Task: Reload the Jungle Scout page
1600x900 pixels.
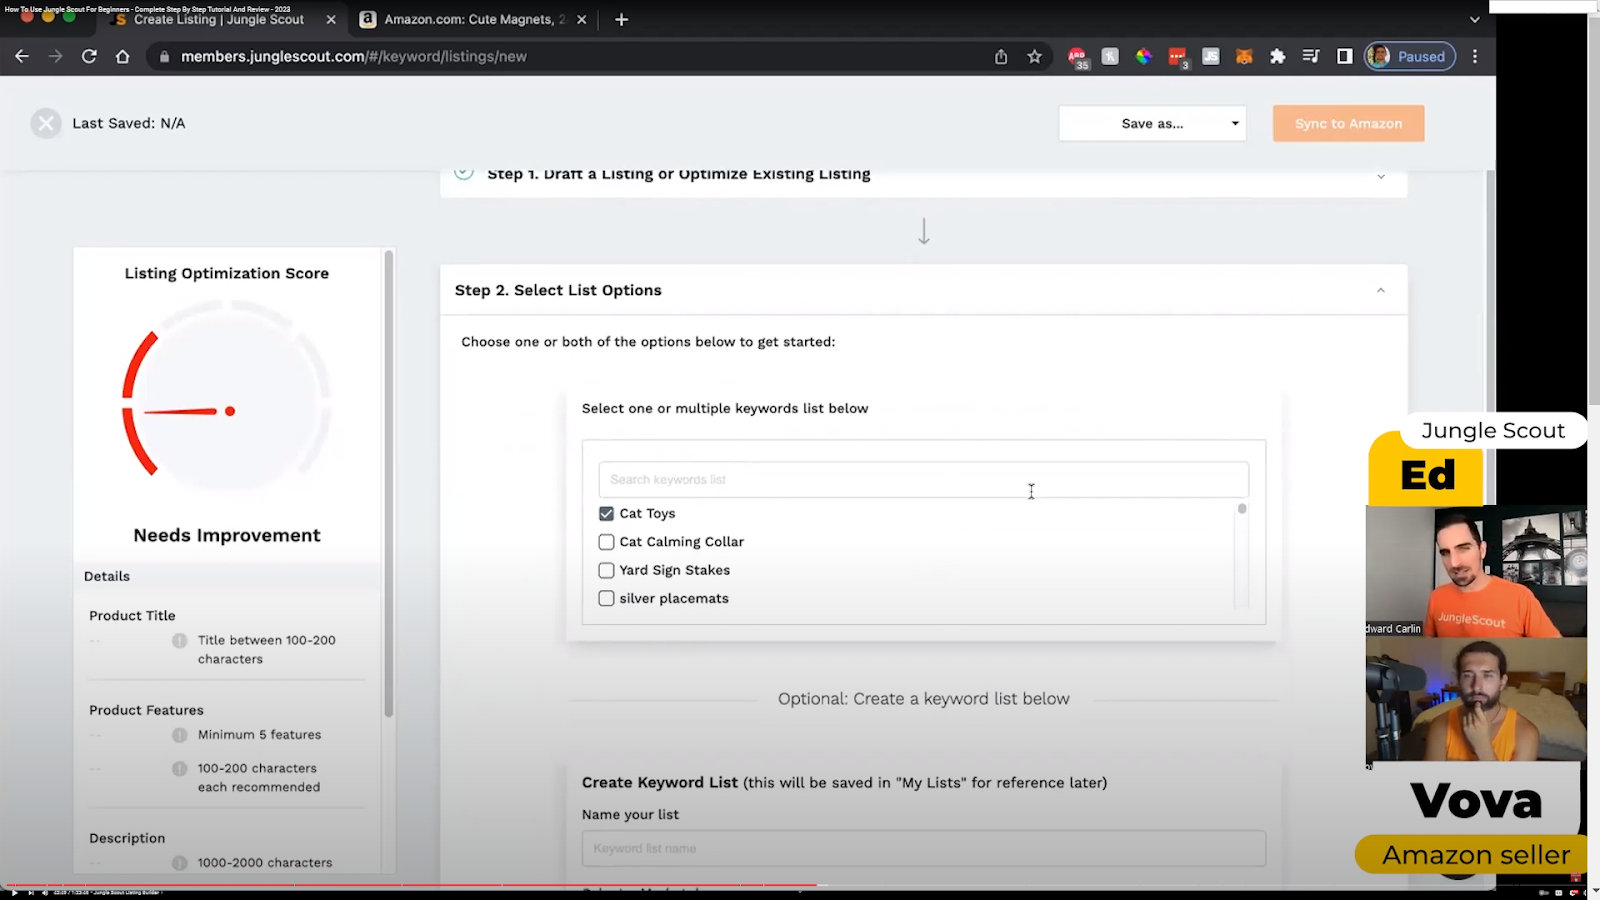Action: click(89, 57)
